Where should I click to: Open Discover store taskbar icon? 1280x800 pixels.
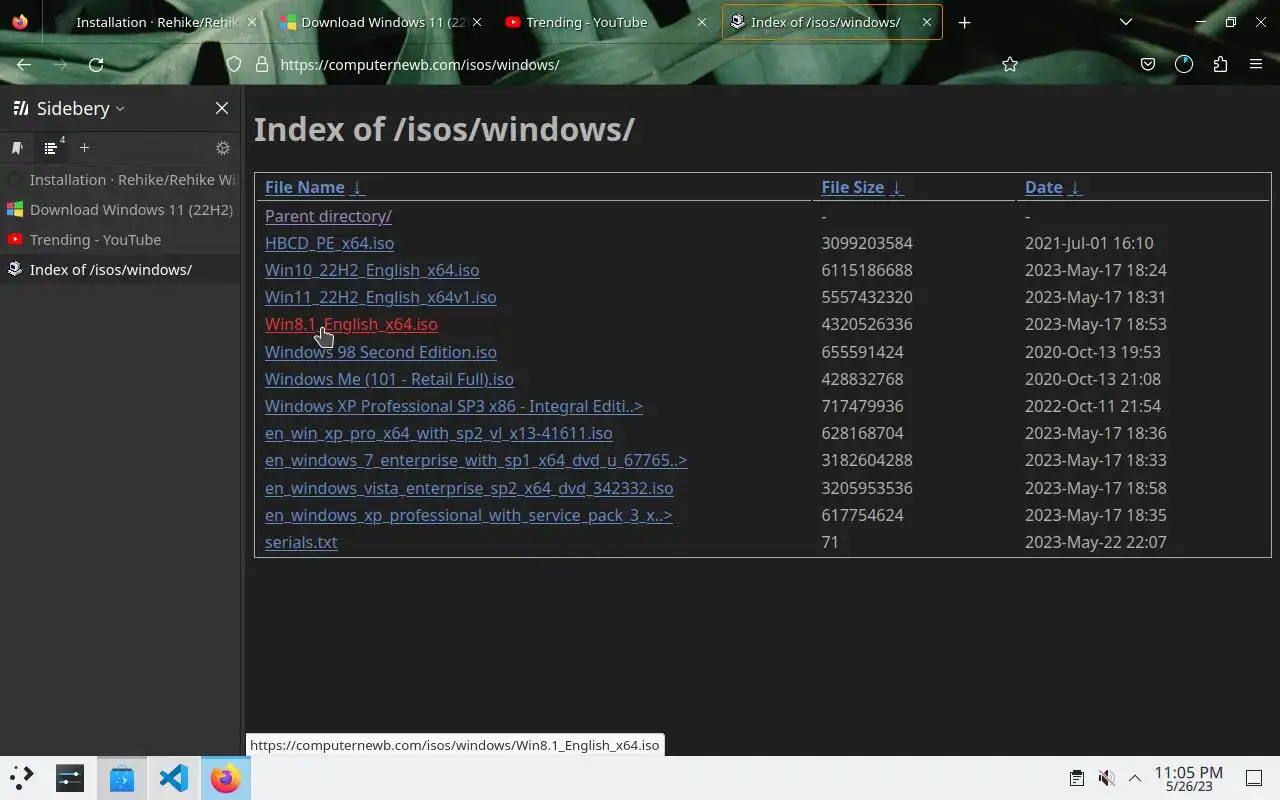[x=122, y=778]
